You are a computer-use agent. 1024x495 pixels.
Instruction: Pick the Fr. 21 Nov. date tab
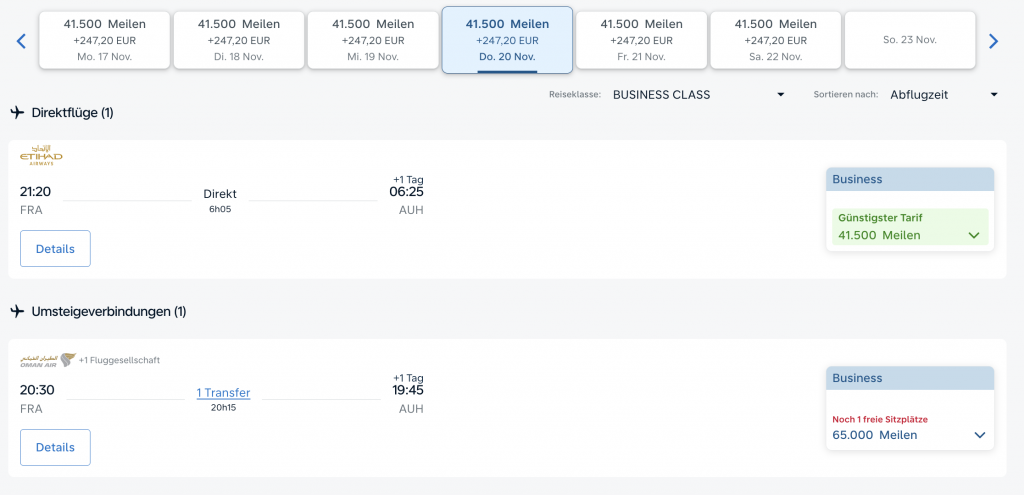(x=641, y=40)
